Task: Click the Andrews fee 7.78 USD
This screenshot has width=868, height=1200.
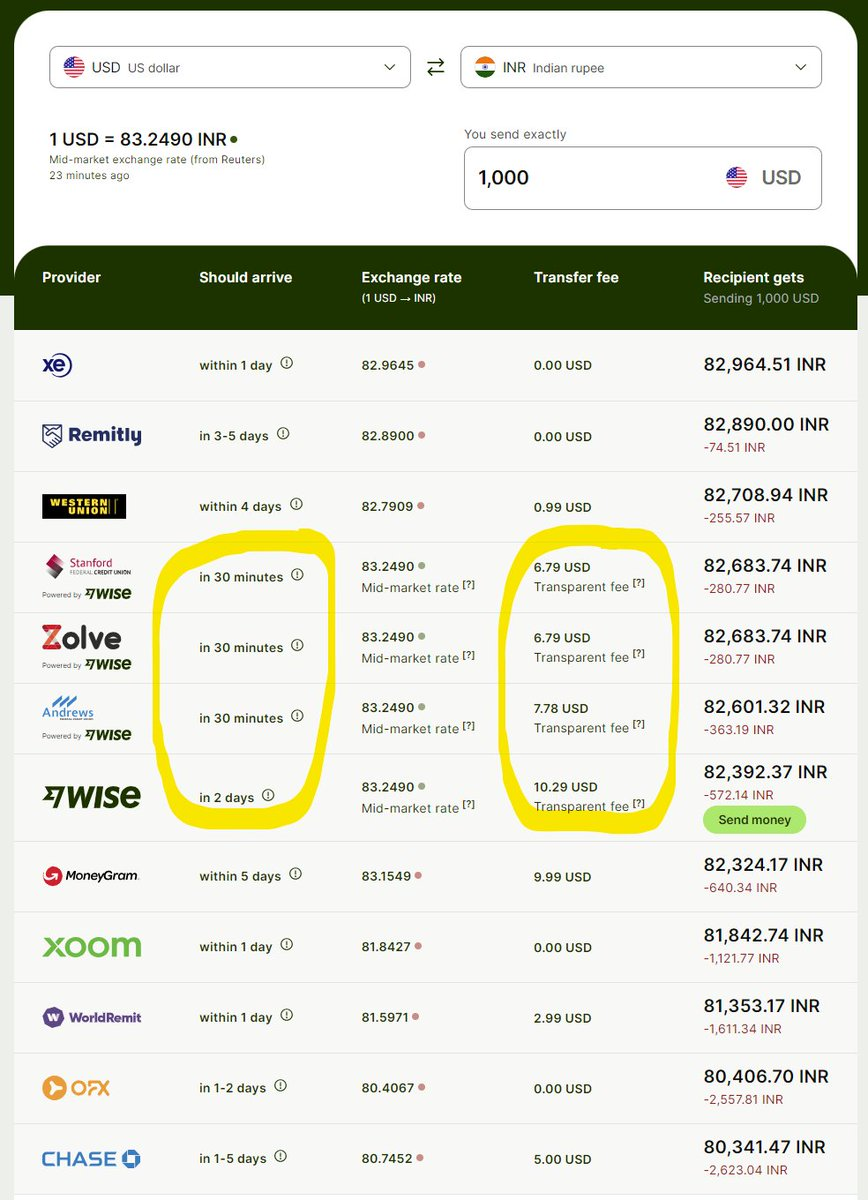Action: pyautogui.click(x=561, y=708)
